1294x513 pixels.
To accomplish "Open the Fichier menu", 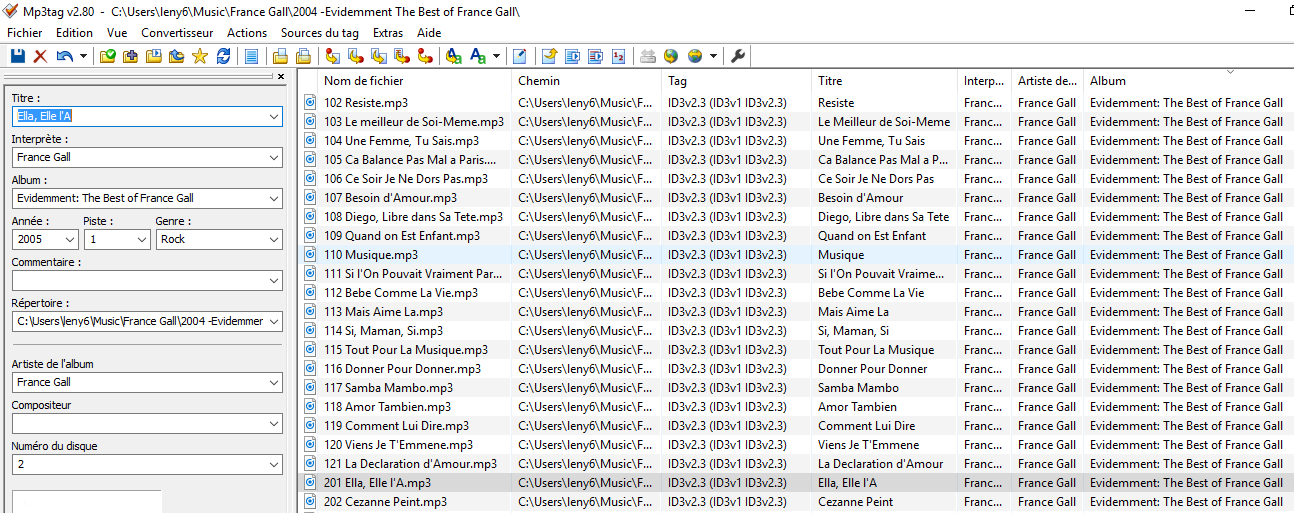I will [25, 32].
